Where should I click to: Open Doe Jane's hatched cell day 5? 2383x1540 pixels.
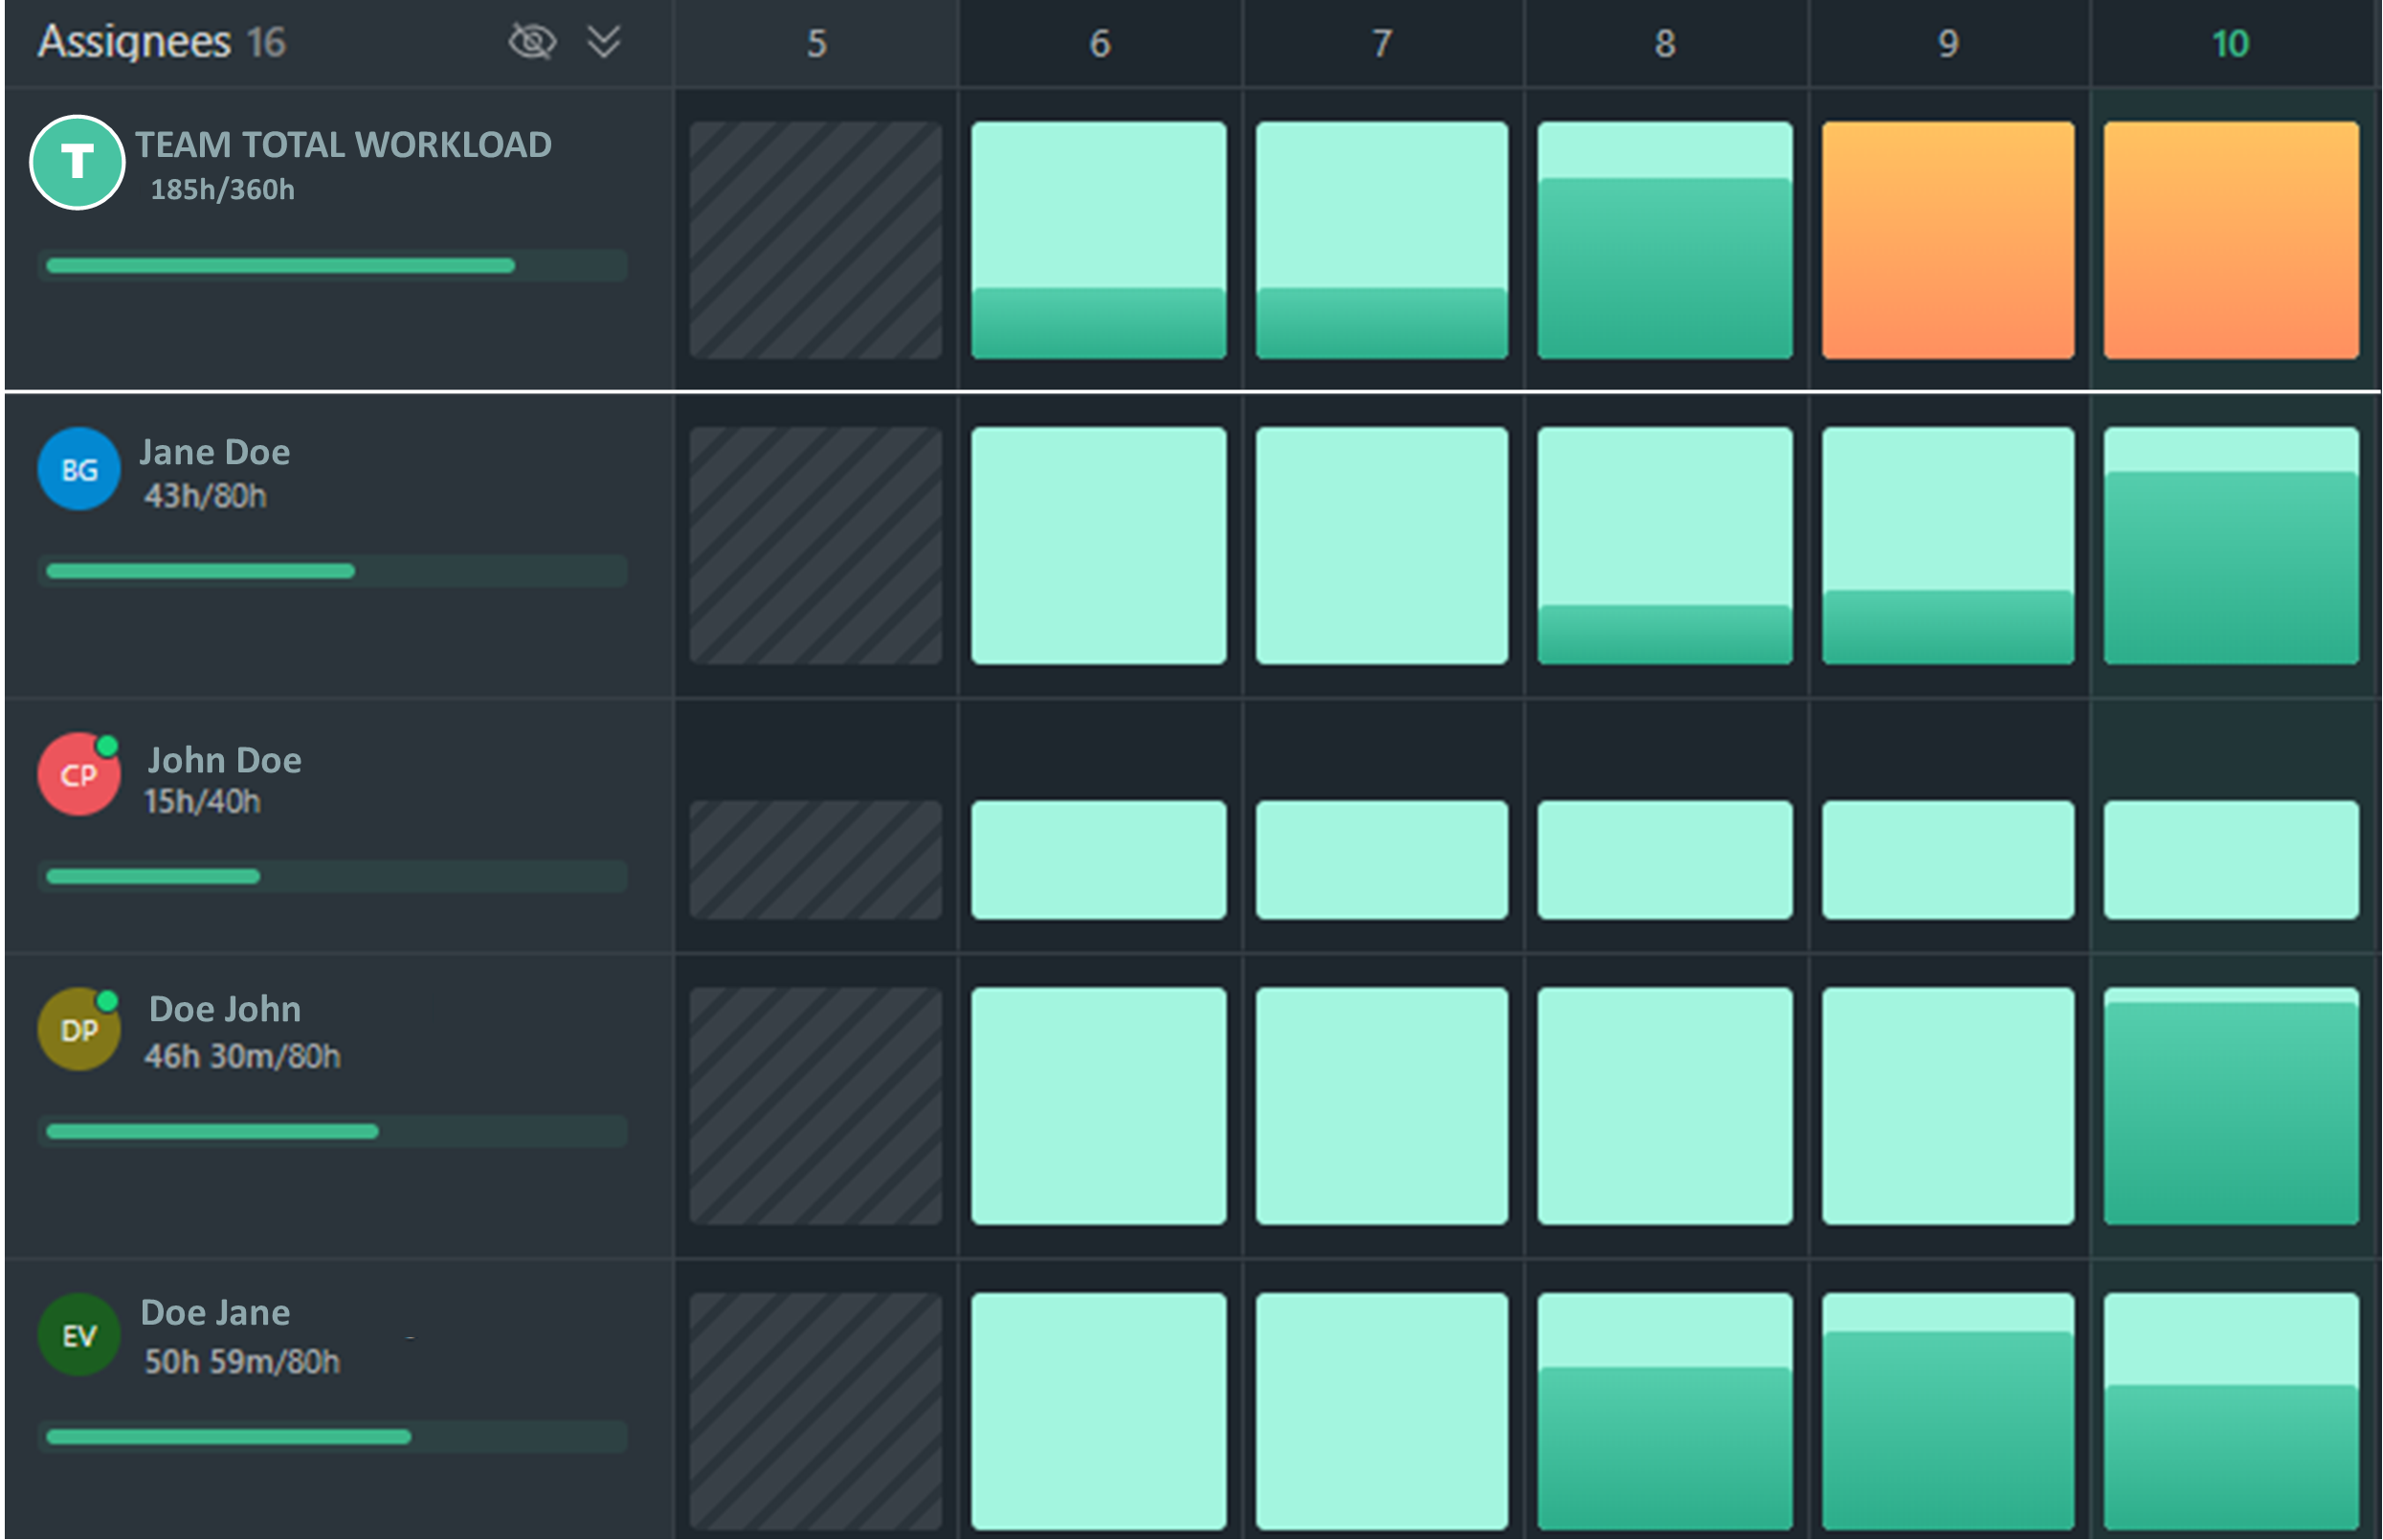point(816,1411)
